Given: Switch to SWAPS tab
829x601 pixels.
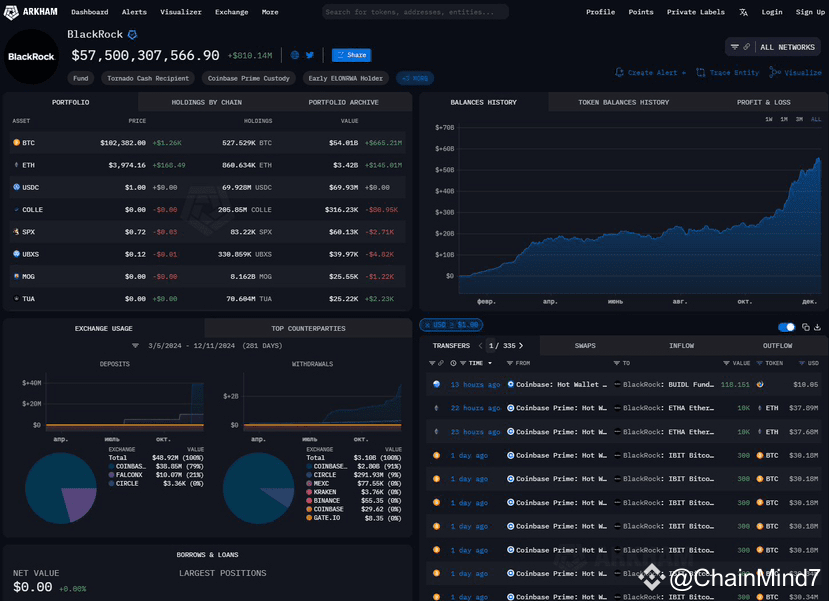Looking at the screenshot, I should (585, 346).
